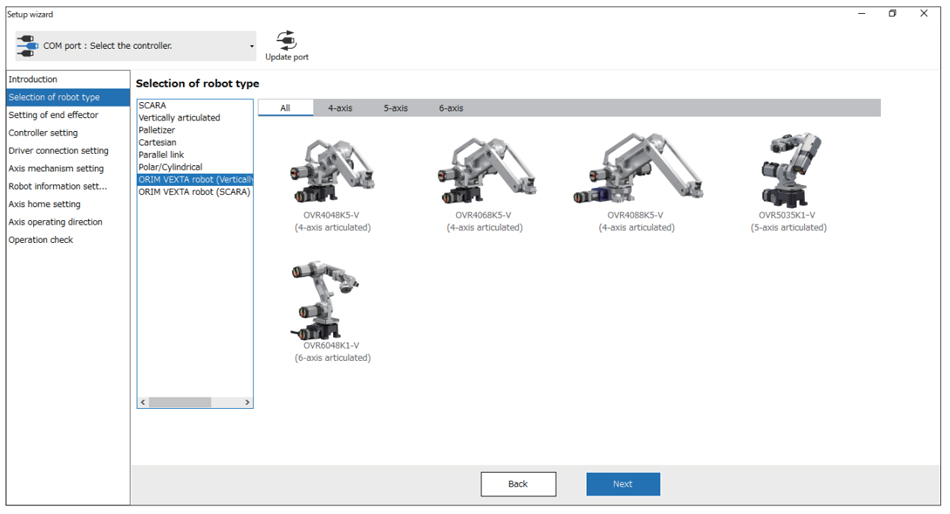Image resolution: width=950 pixels, height=514 pixels.
Task: Open Setting of end effector step
Action: coord(54,115)
